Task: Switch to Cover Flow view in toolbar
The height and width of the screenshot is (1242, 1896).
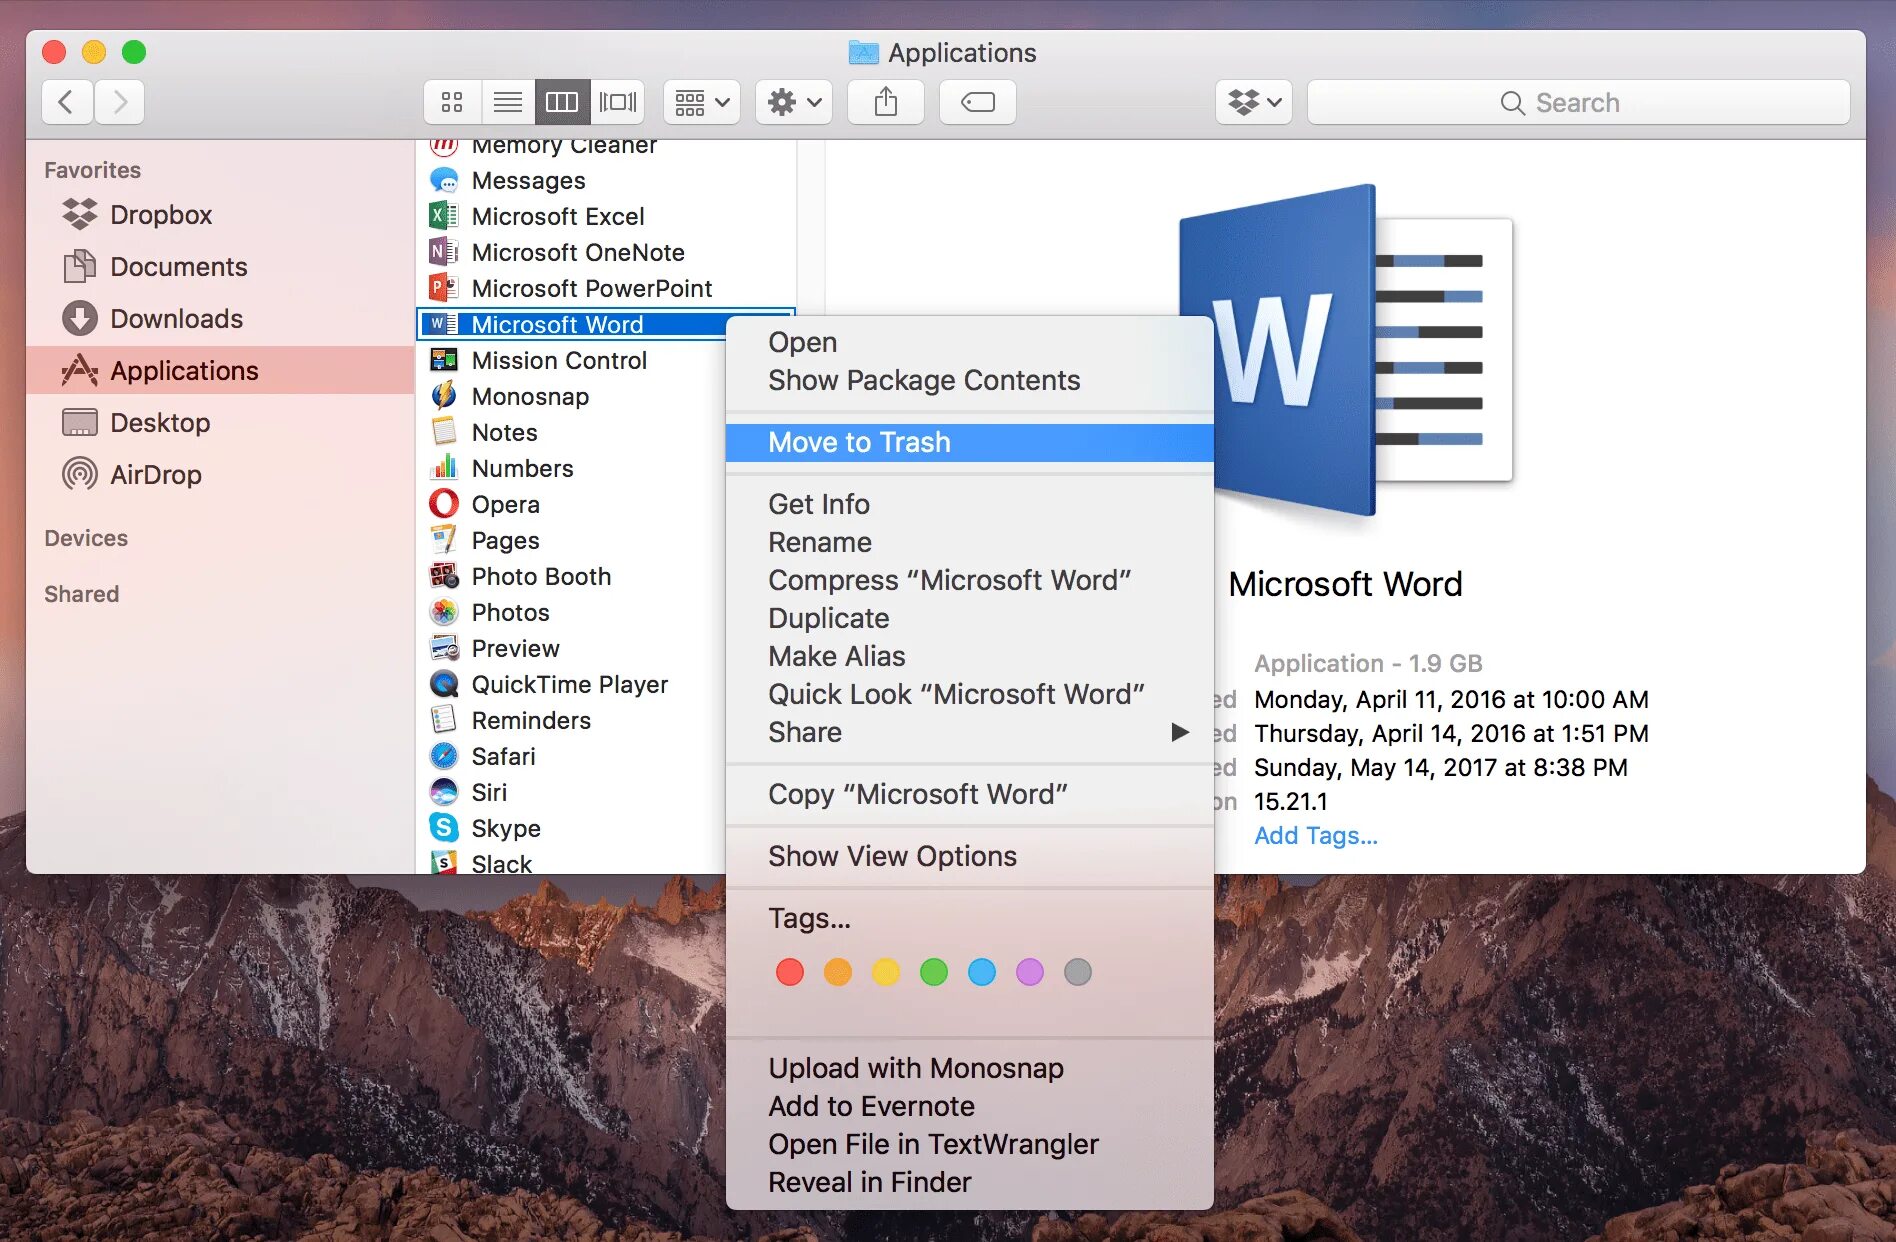Action: (617, 102)
